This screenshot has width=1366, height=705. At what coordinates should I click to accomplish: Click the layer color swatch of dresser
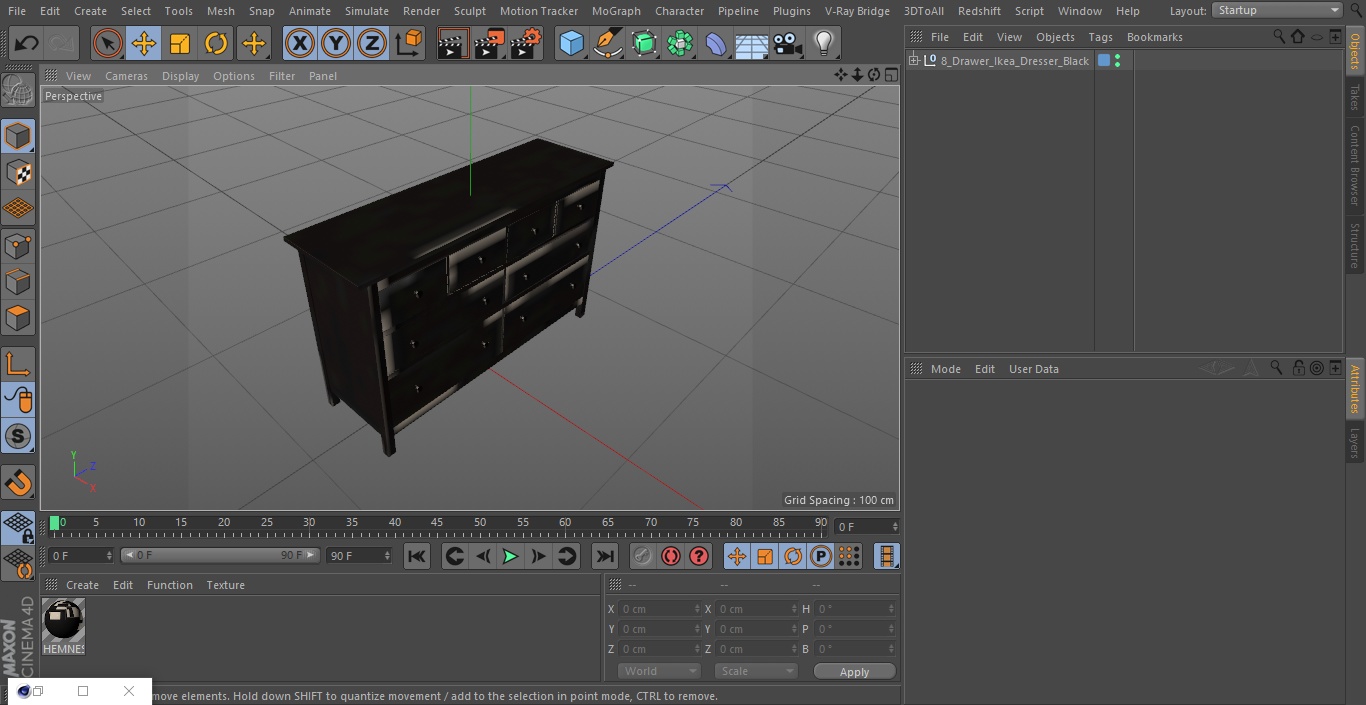click(x=1104, y=61)
